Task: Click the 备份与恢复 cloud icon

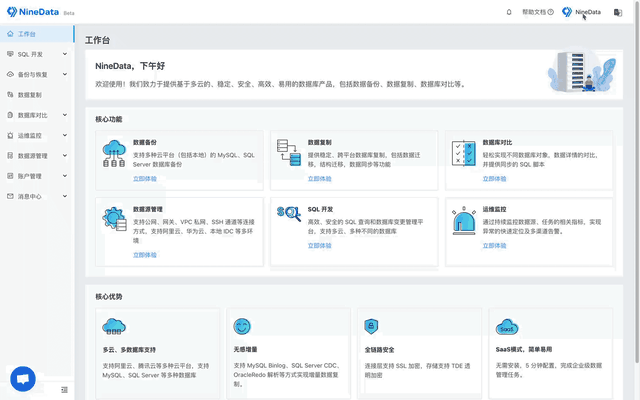Action: [10, 74]
